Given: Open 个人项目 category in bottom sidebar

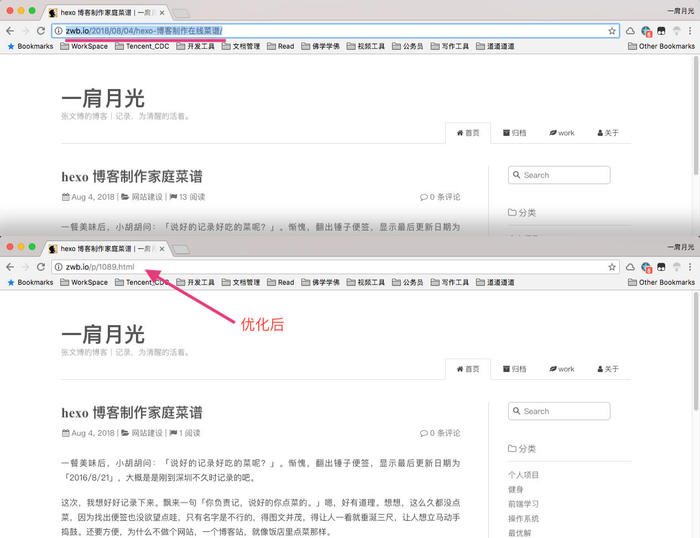Looking at the screenshot, I should click(523, 475).
